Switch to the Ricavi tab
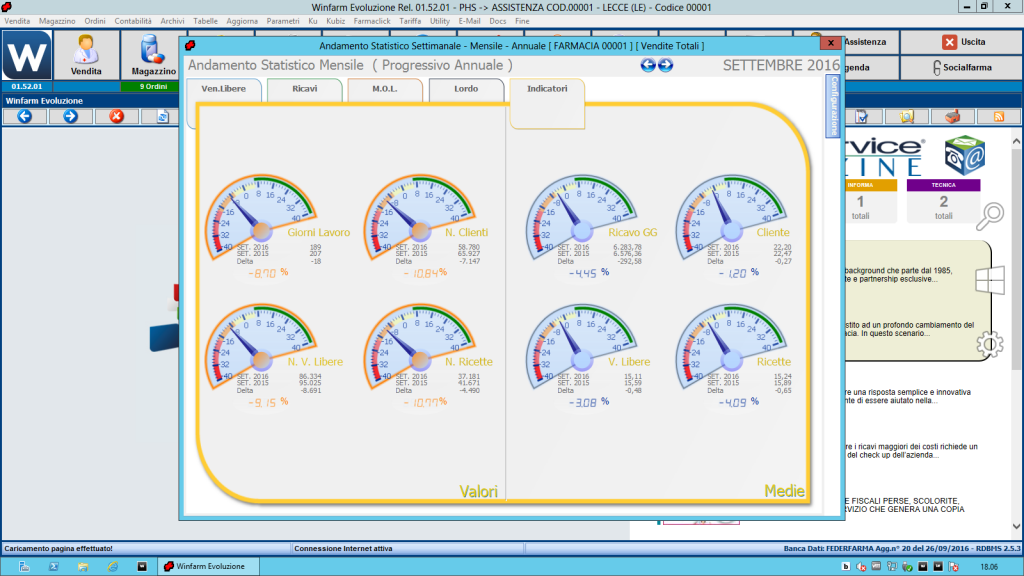1024x576 pixels. pyautogui.click(x=304, y=89)
